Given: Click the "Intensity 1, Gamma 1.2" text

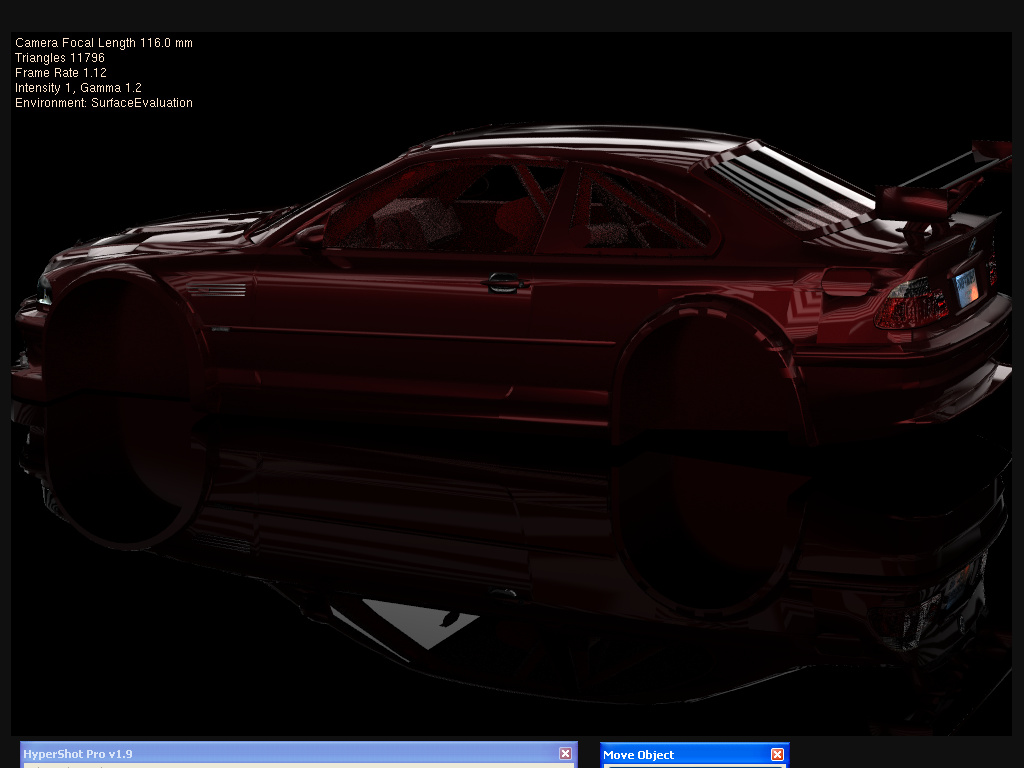Looking at the screenshot, I should 78,88.
